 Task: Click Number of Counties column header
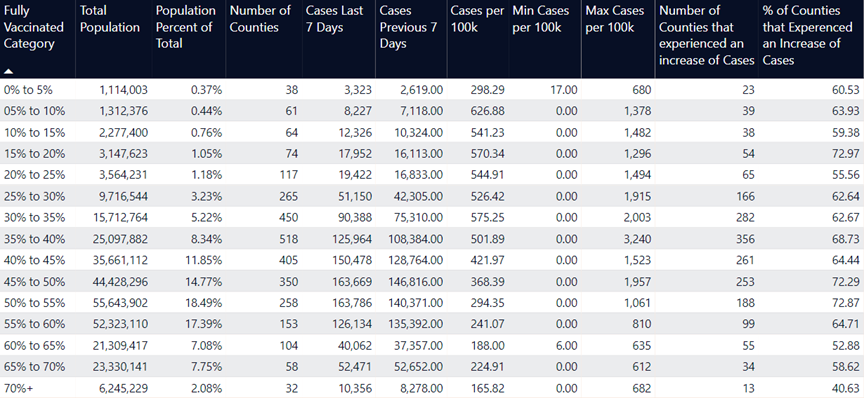pyautogui.click(x=260, y=19)
